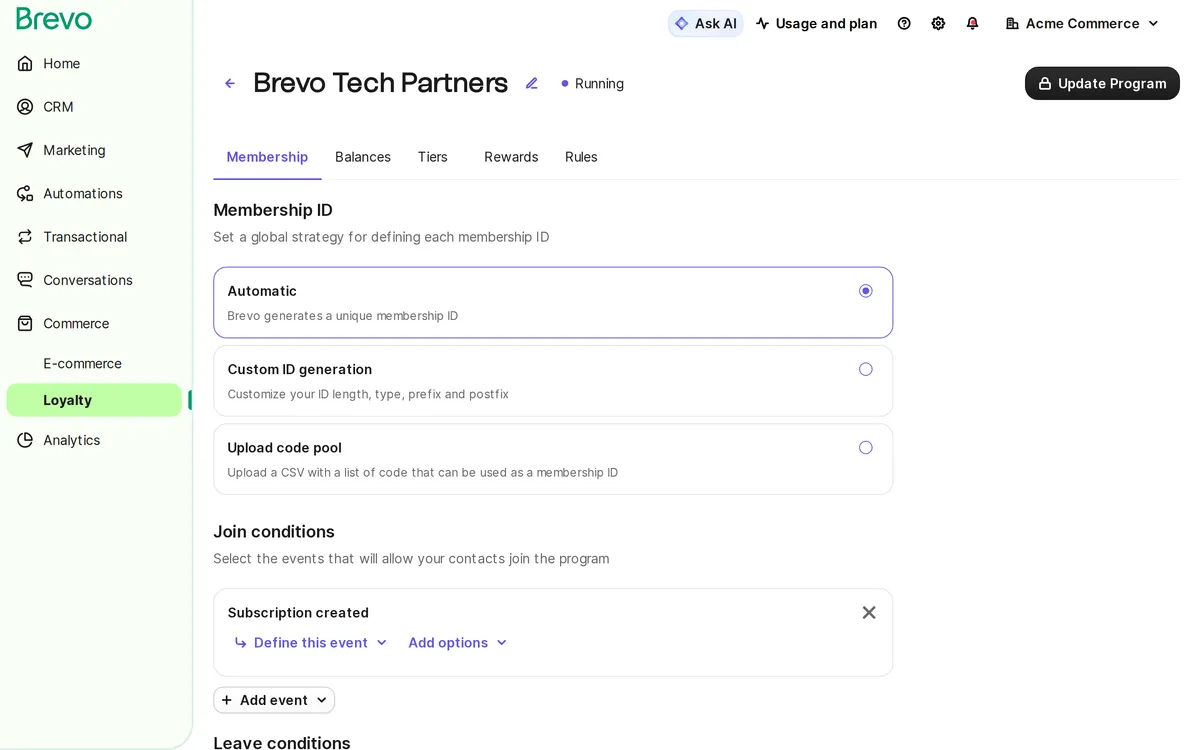The image size is (1200, 750).
Task: Switch to the Balances tab
Action: 363,157
